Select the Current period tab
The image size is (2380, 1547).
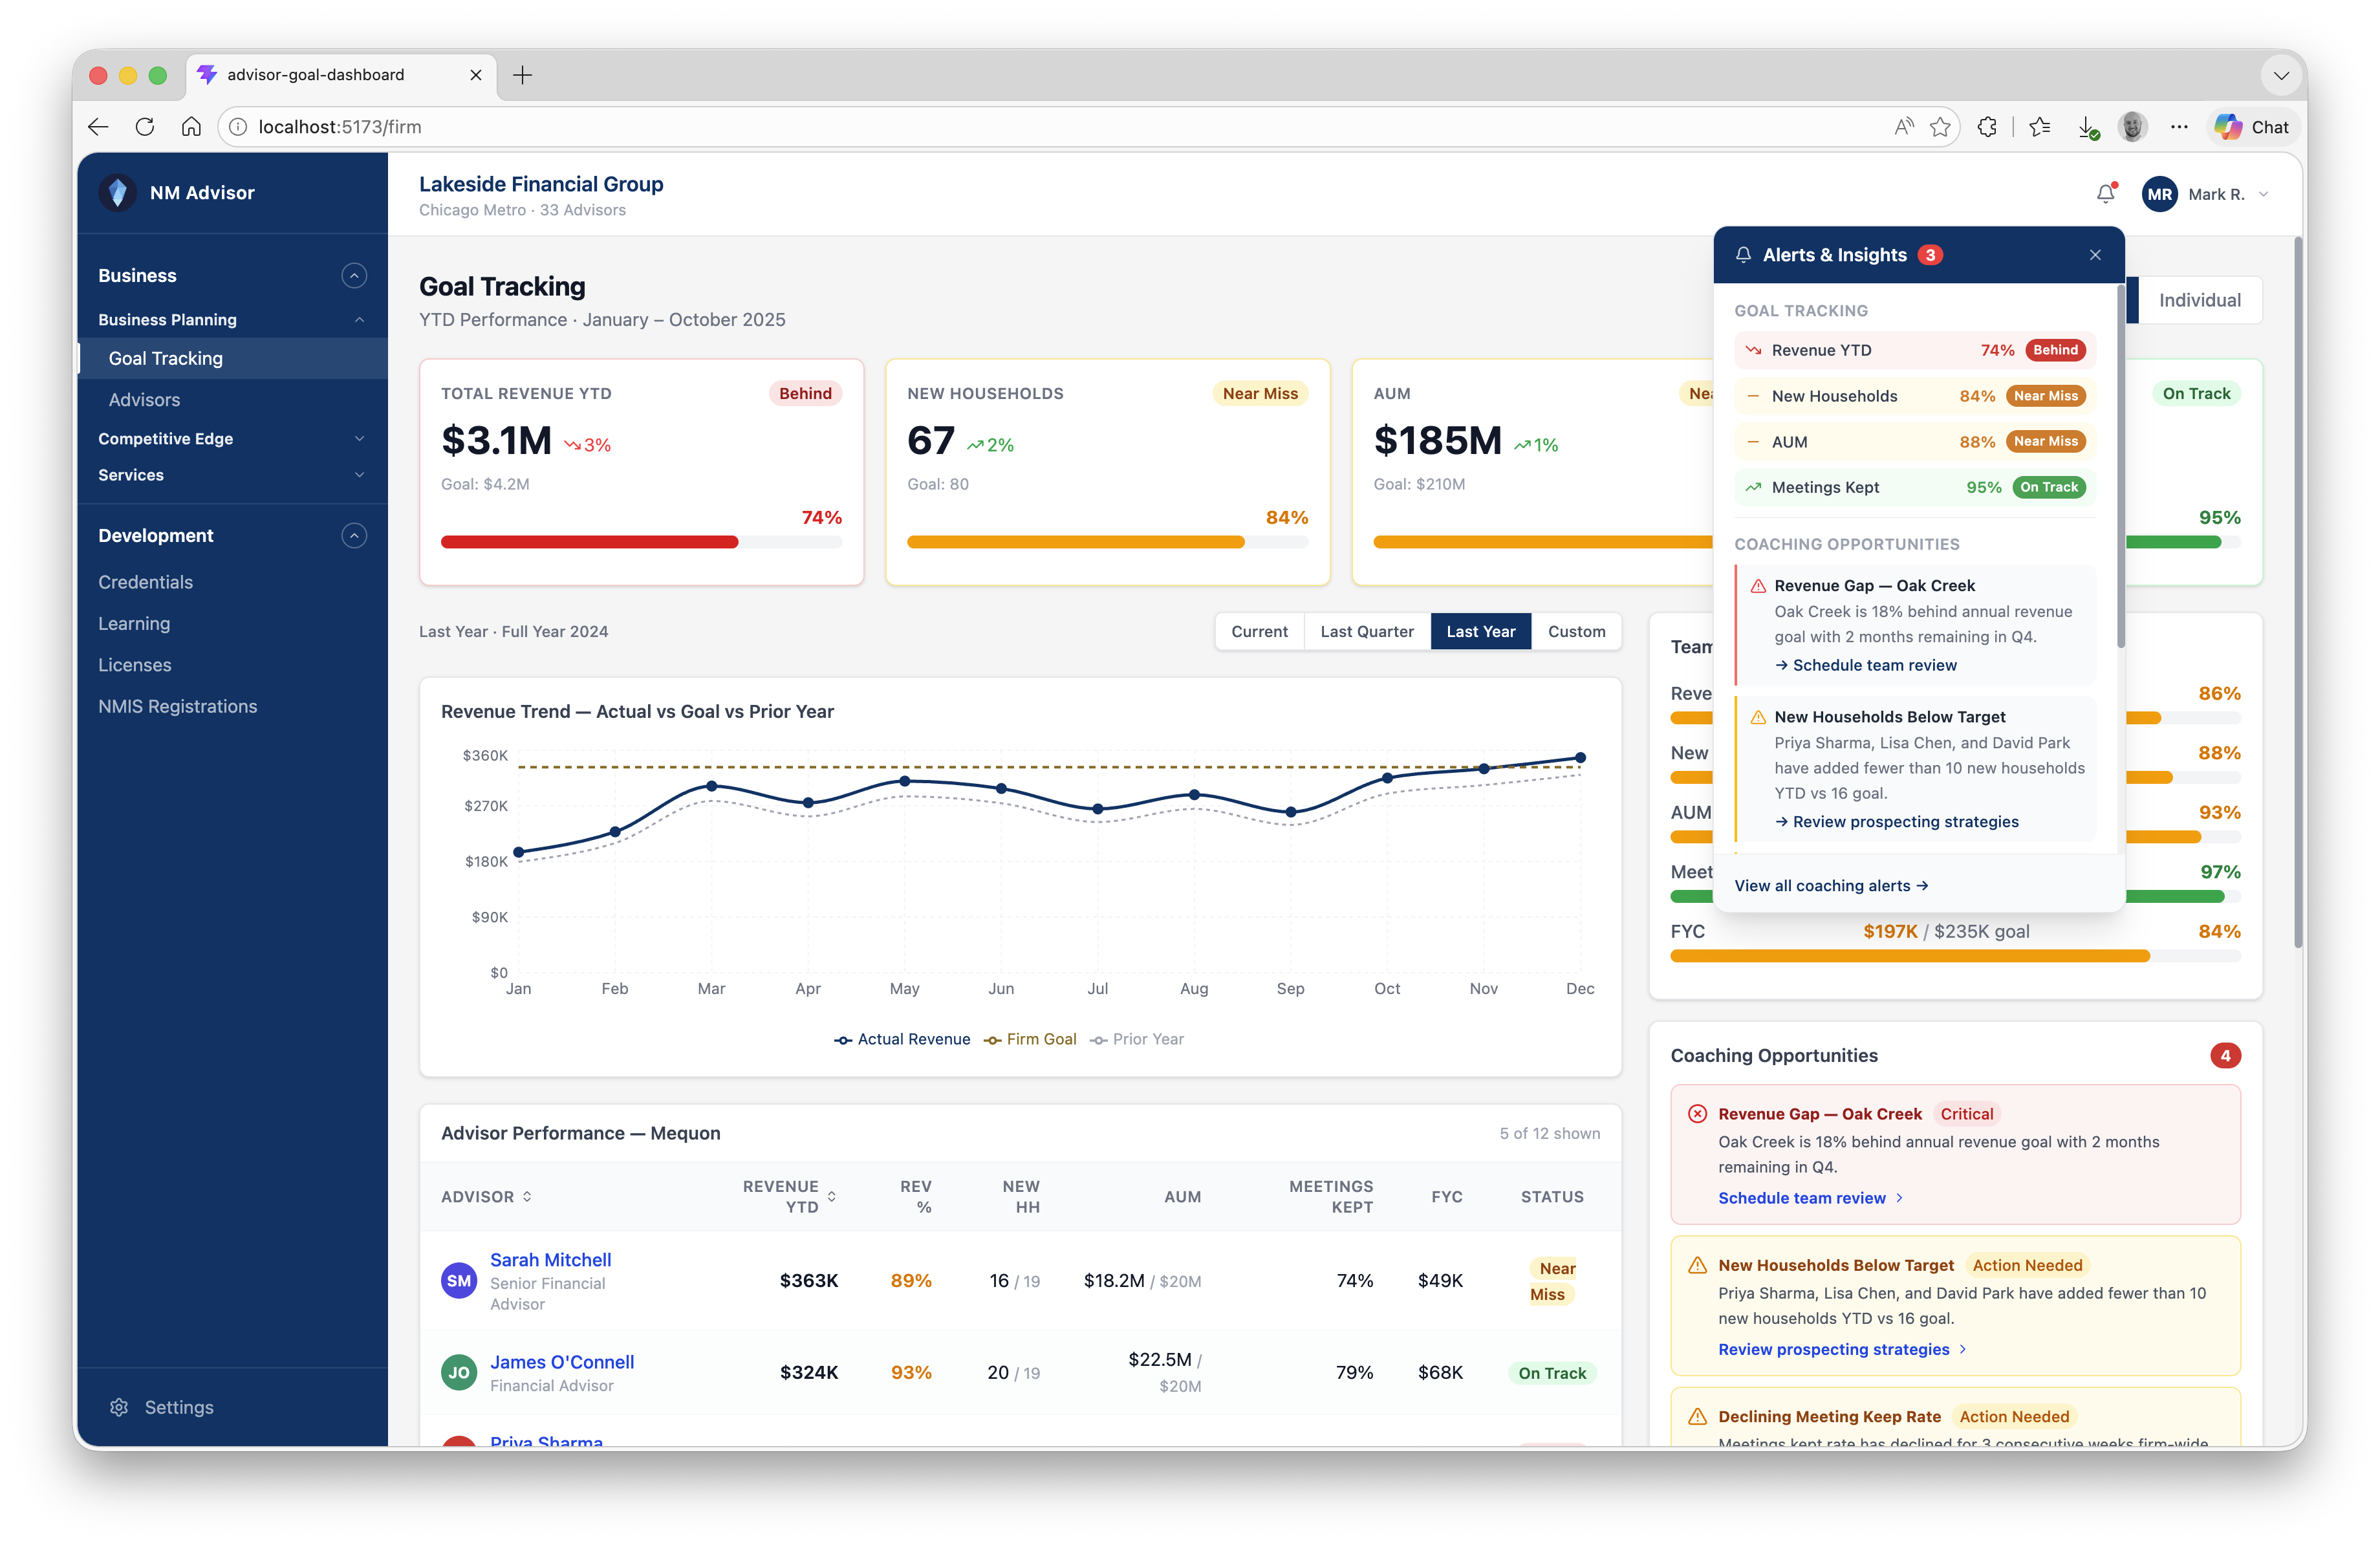click(1259, 632)
